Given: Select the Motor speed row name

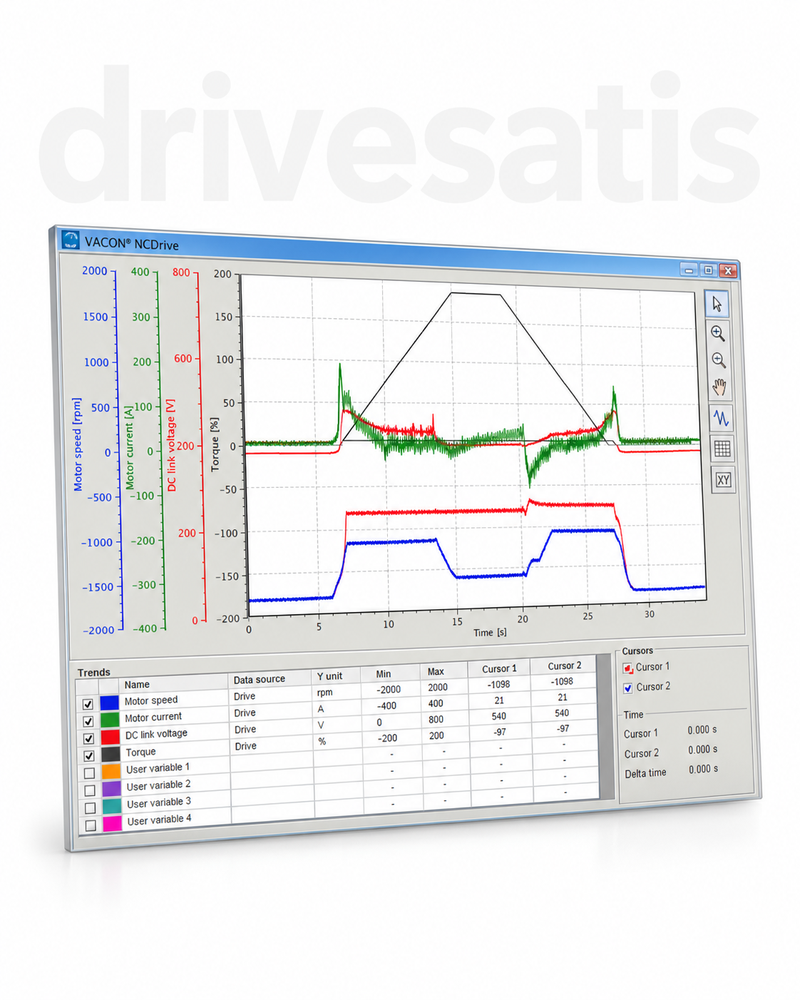Looking at the screenshot, I should tap(151, 700).
